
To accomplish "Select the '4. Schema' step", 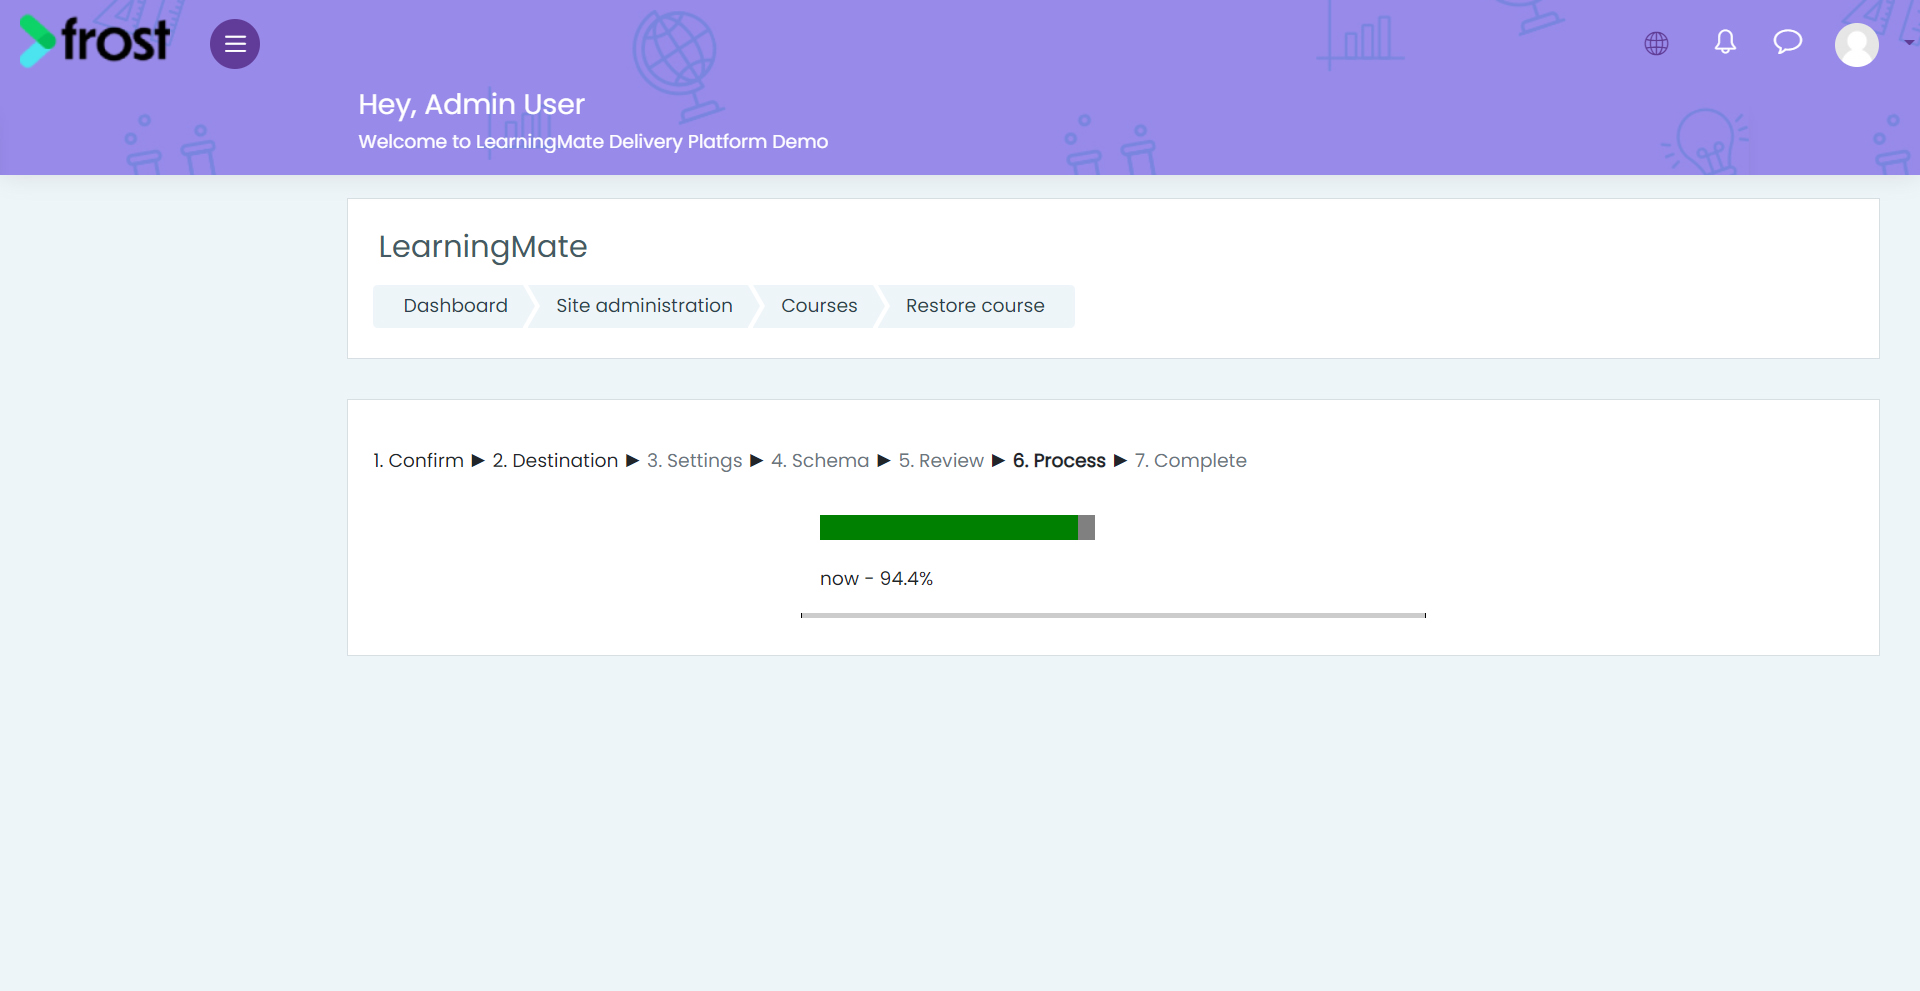I will coord(820,461).
